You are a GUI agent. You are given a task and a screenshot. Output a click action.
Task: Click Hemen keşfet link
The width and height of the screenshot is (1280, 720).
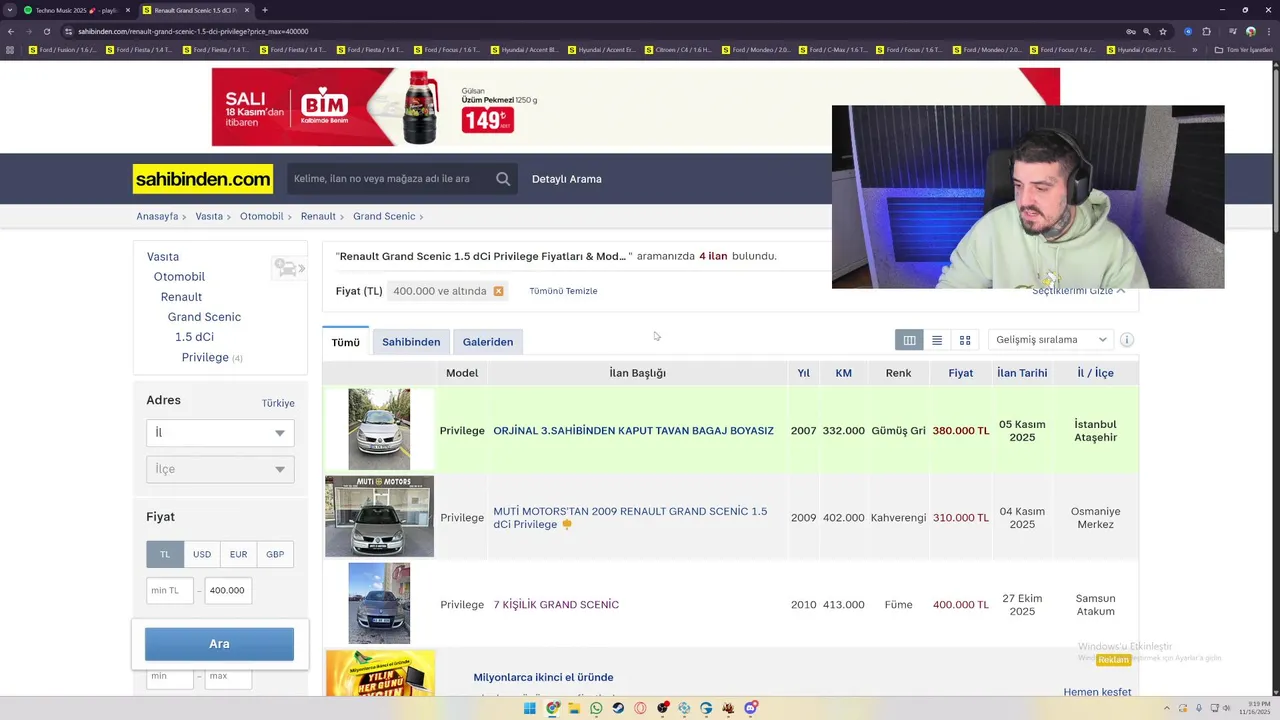1097,692
